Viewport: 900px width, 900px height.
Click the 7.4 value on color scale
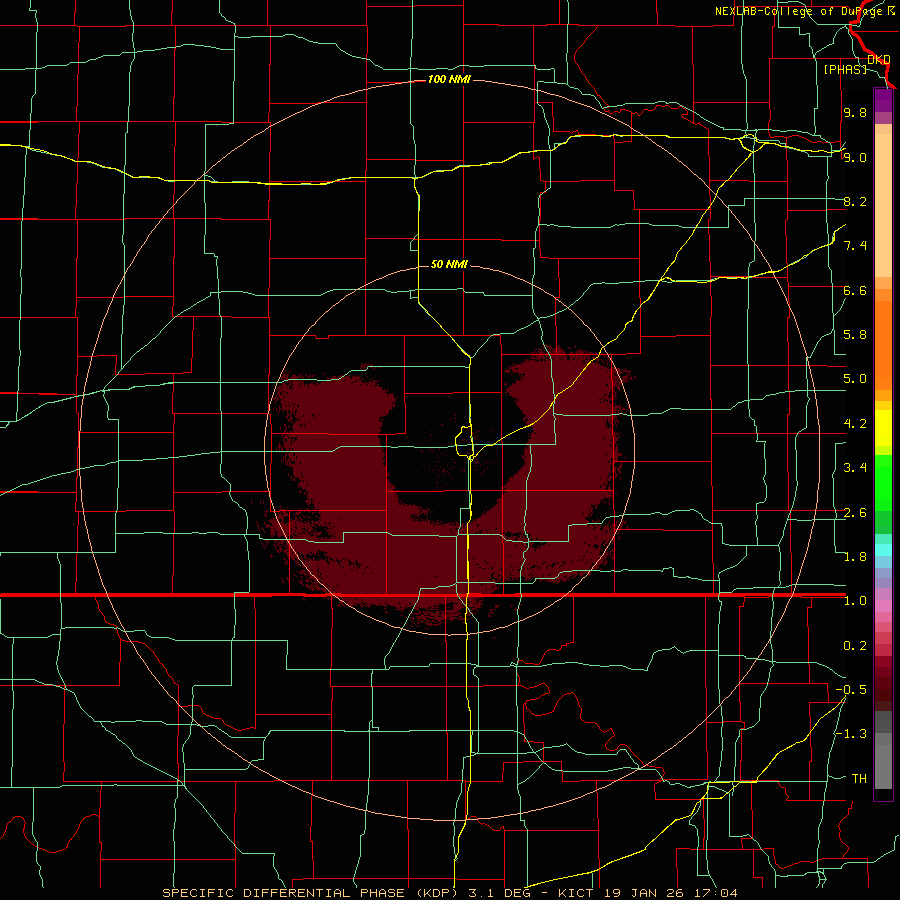coord(855,246)
